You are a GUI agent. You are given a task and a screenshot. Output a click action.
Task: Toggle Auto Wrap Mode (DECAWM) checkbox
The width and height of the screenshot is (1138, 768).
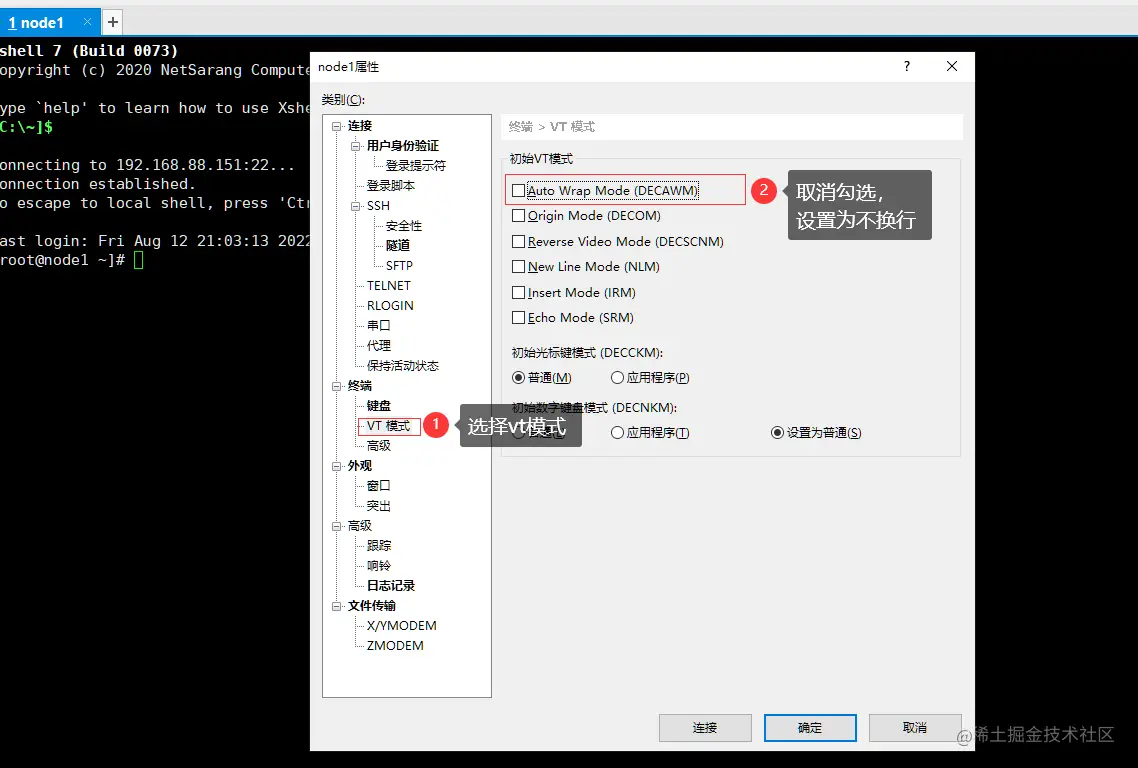(518, 191)
